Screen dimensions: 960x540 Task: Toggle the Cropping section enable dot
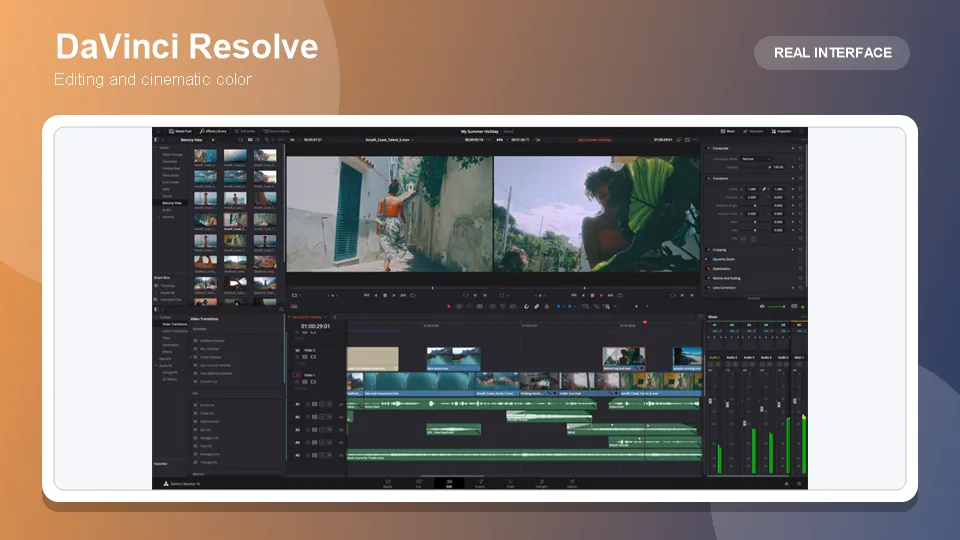(x=708, y=250)
